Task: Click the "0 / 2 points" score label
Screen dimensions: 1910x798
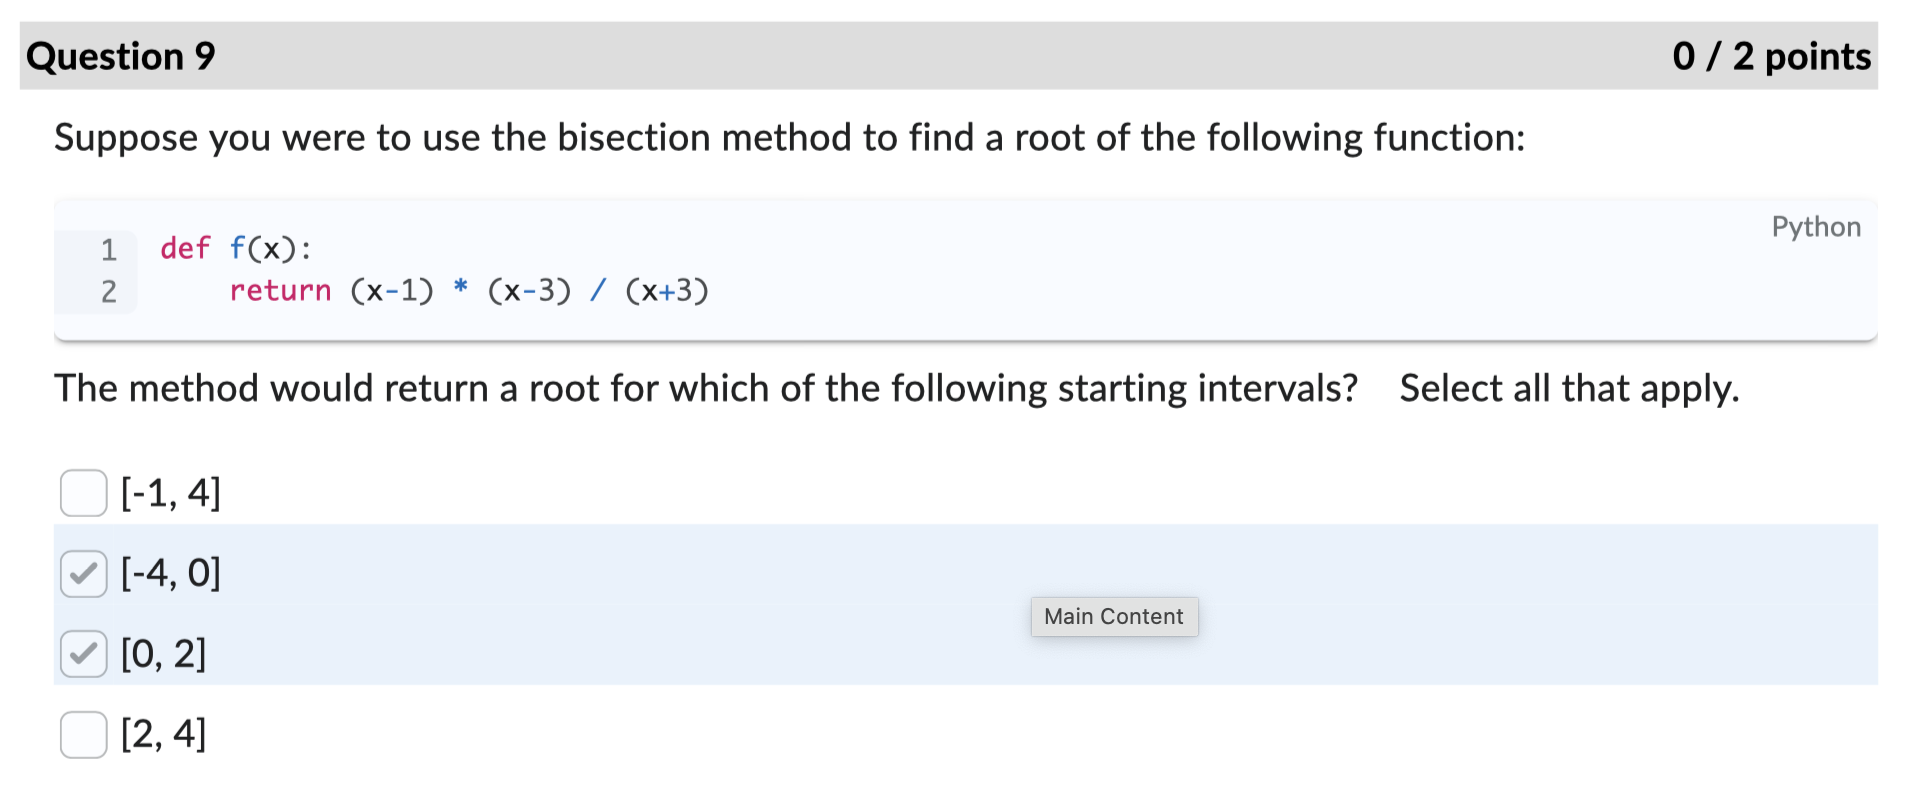Action: point(1772,56)
